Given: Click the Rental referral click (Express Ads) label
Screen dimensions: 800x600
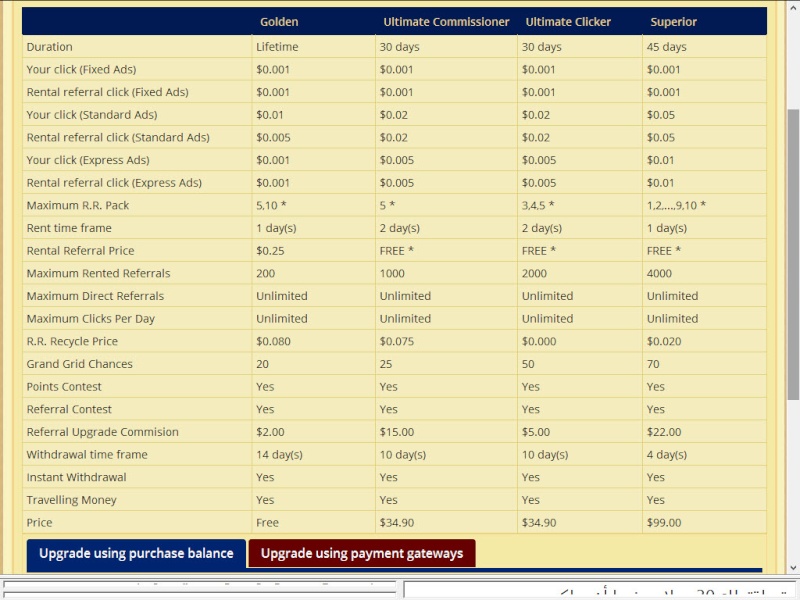Looking at the screenshot, I should (114, 183).
